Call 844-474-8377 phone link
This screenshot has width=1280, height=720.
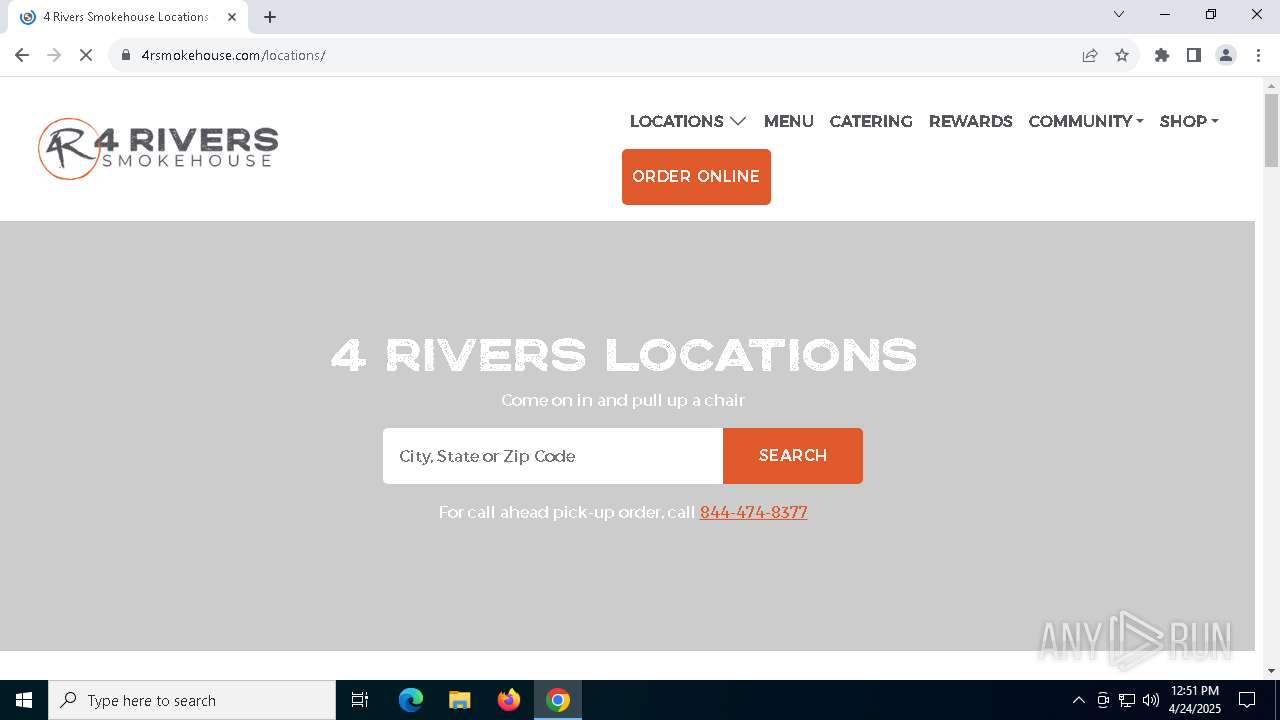[x=754, y=512]
